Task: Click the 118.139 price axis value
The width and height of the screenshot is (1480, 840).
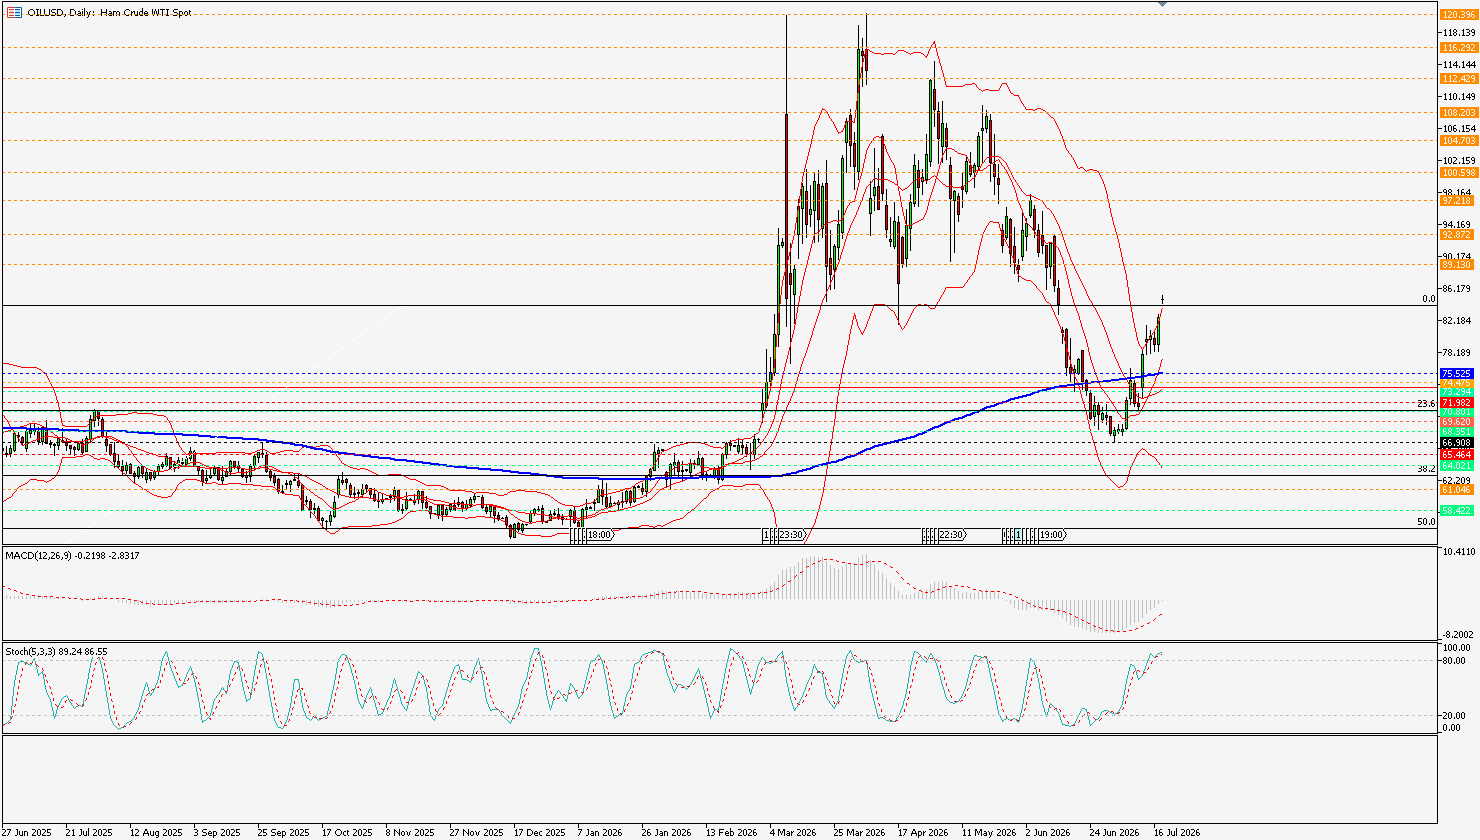Action: pos(1458,32)
